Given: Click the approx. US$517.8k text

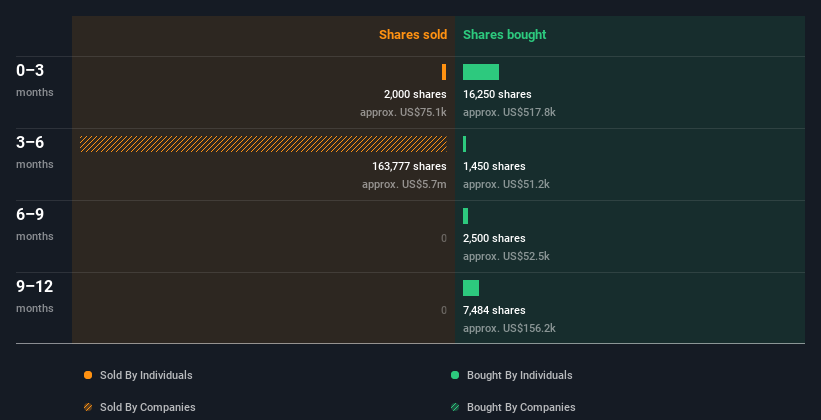Looking at the screenshot, I should click(509, 113).
